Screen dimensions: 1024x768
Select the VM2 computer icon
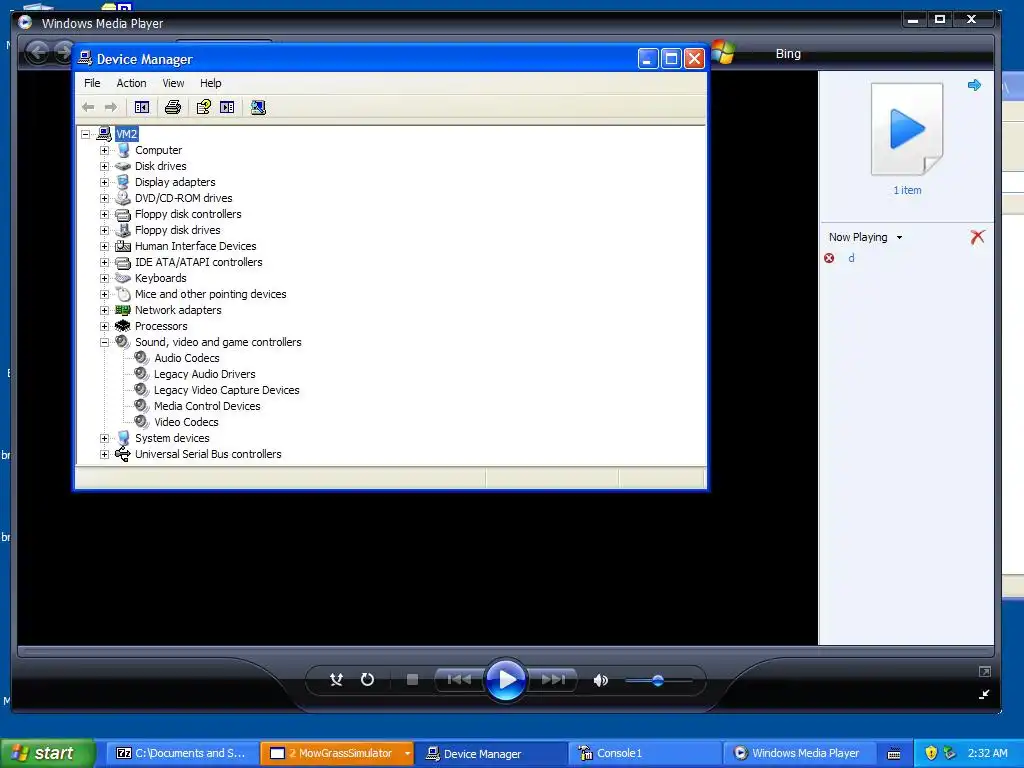pos(104,134)
